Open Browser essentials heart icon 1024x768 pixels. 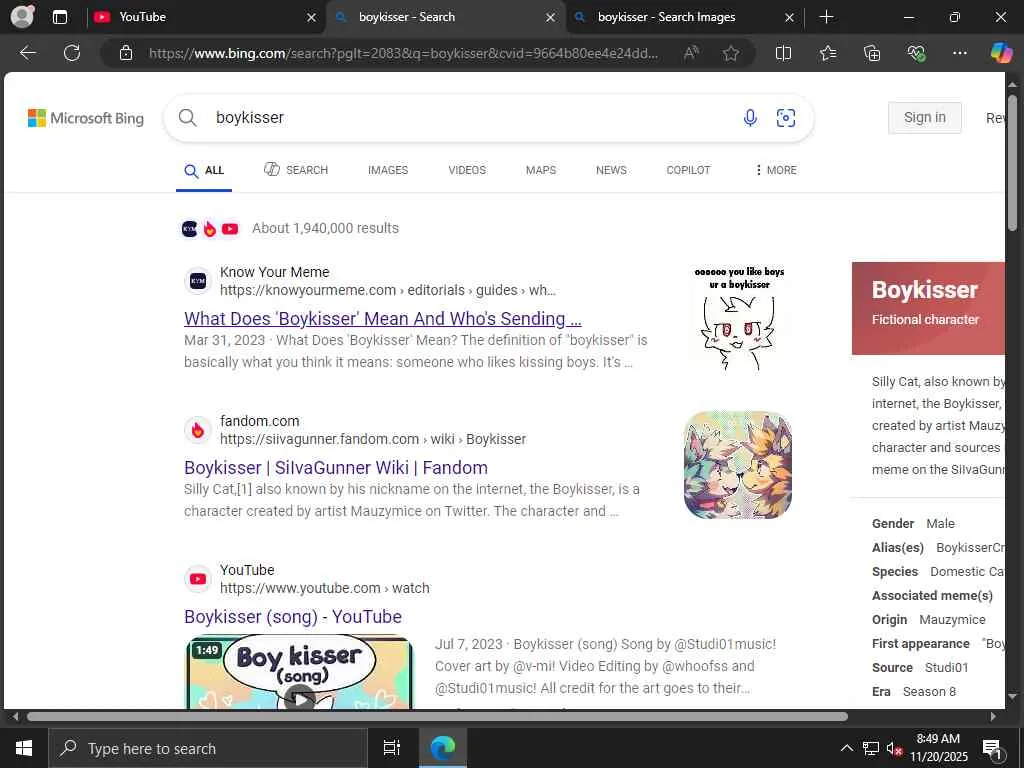[916, 53]
